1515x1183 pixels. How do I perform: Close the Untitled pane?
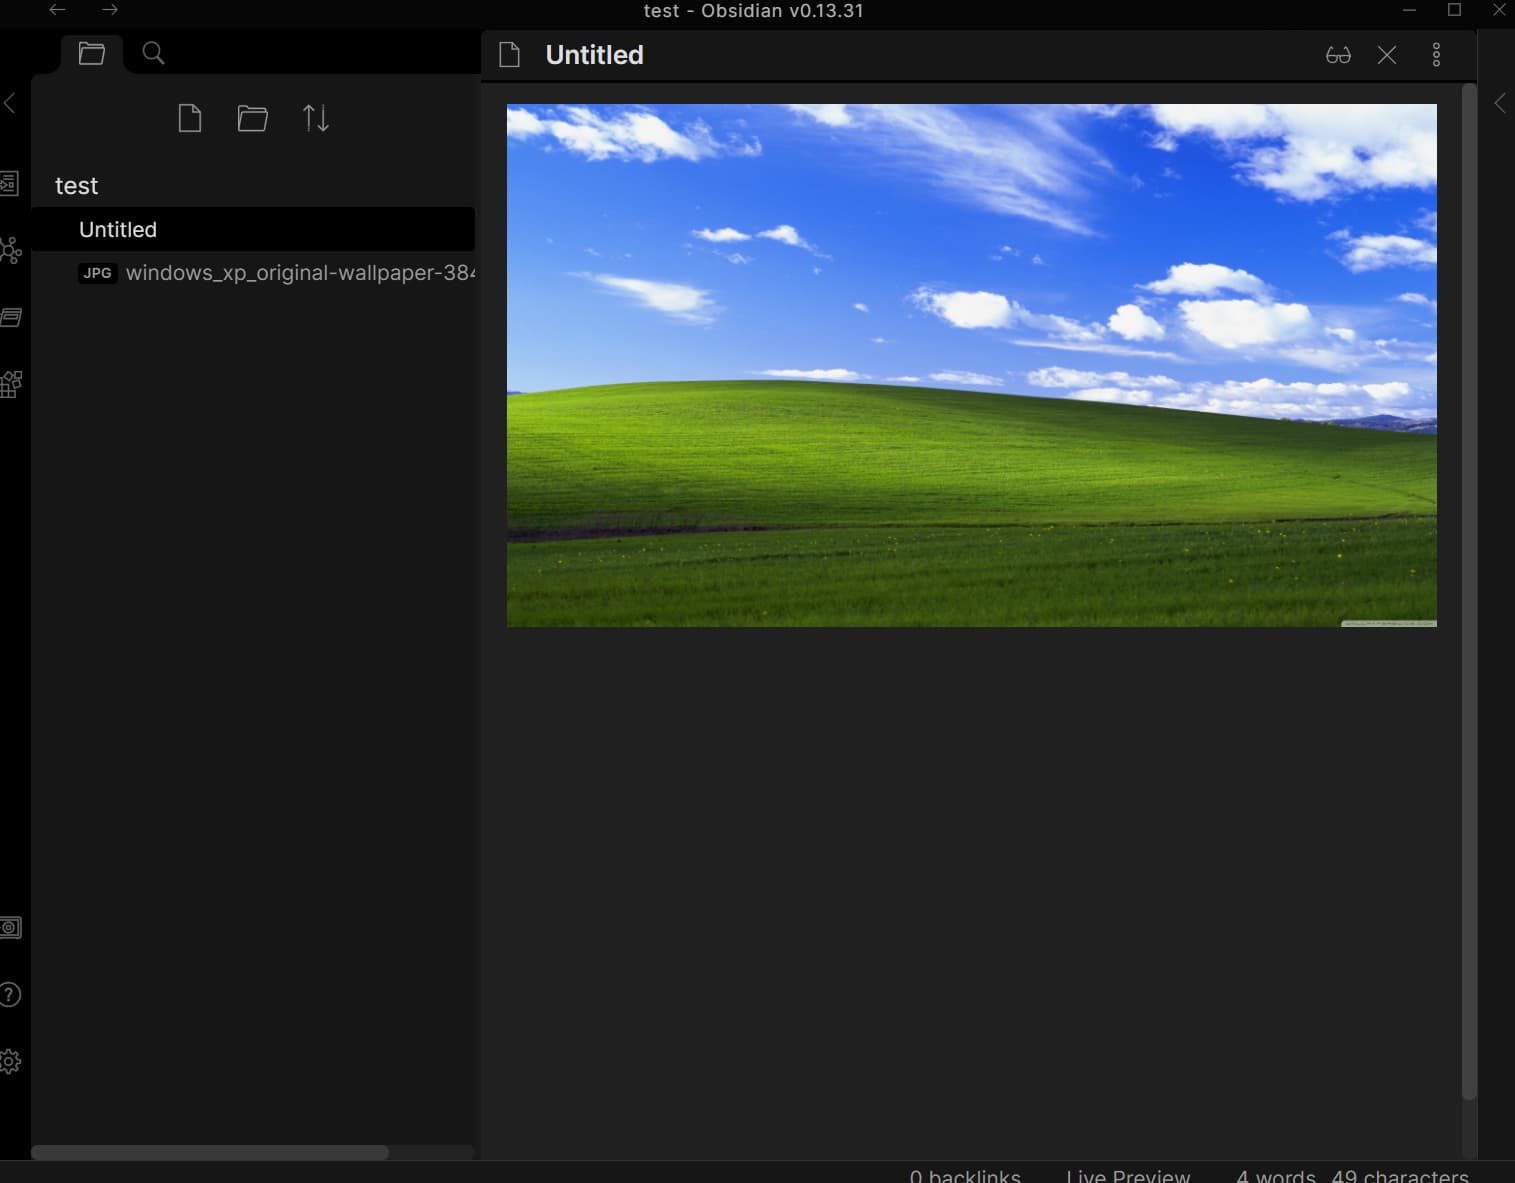pyautogui.click(x=1387, y=55)
